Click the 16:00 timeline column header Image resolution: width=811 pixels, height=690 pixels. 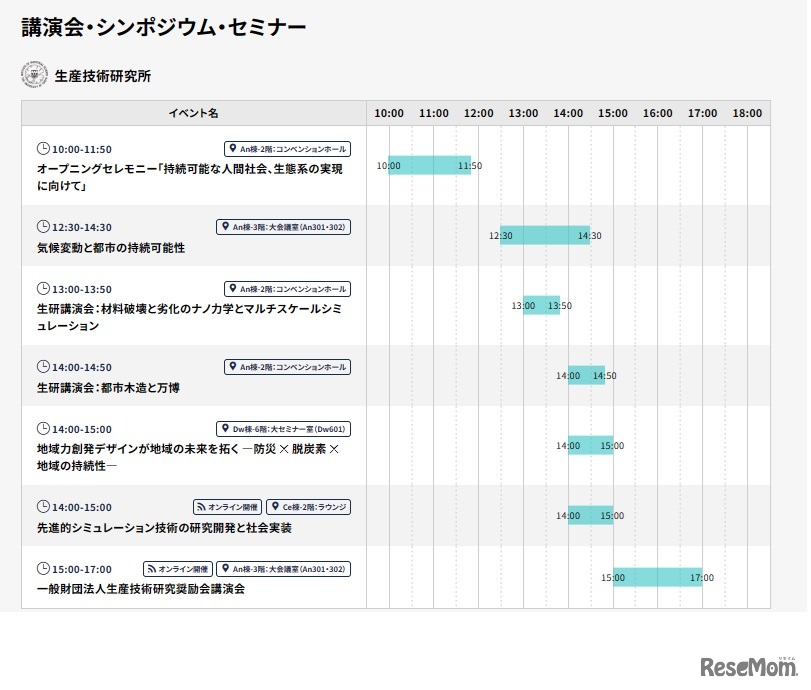pyautogui.click(x=657, y=113)
